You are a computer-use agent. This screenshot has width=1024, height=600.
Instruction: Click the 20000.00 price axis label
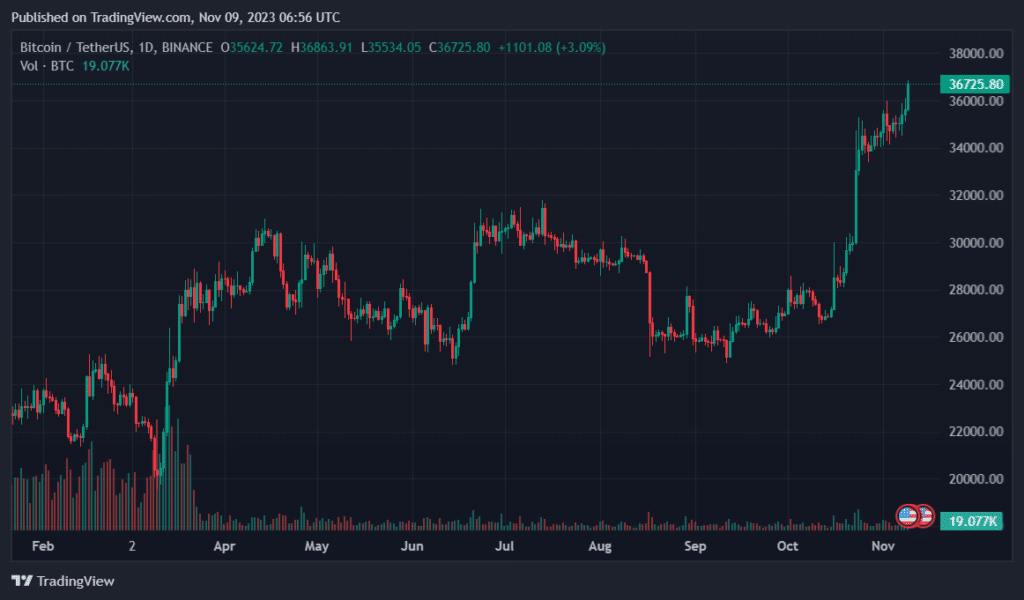(x=976, y=479)
